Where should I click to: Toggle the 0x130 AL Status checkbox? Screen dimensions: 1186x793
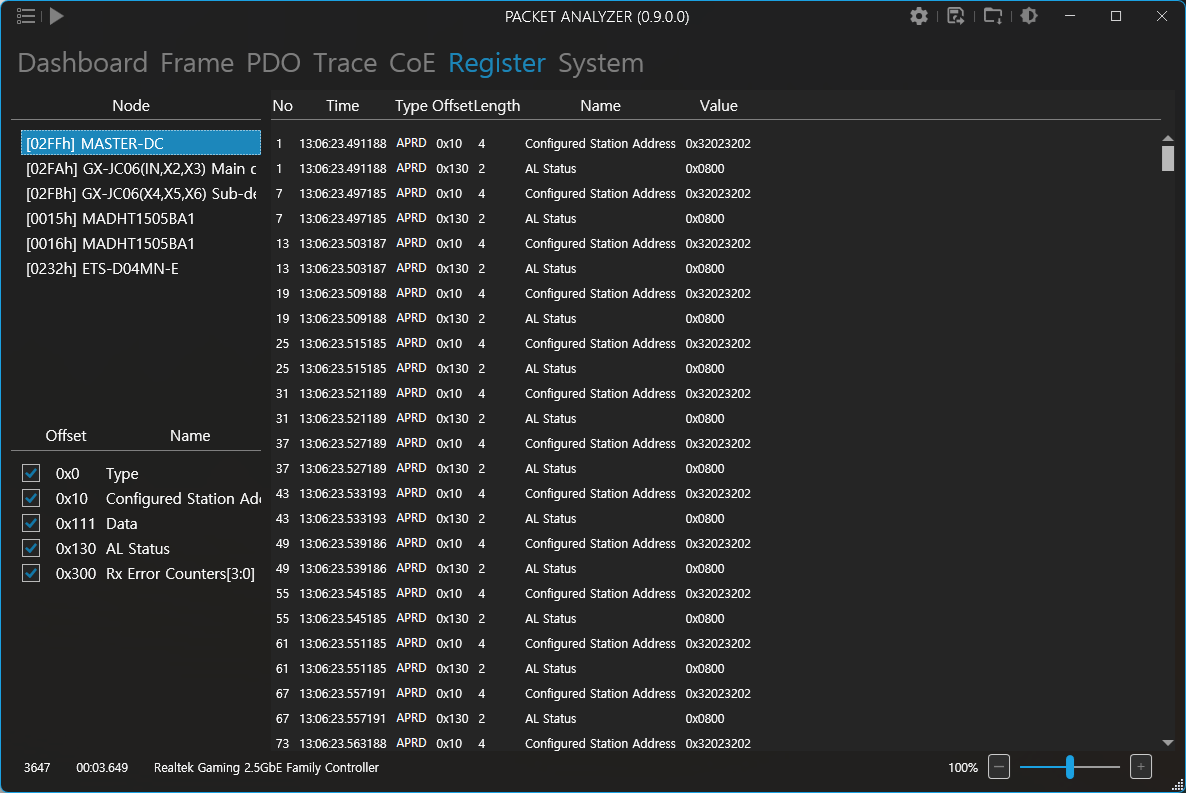coord(31,548)
